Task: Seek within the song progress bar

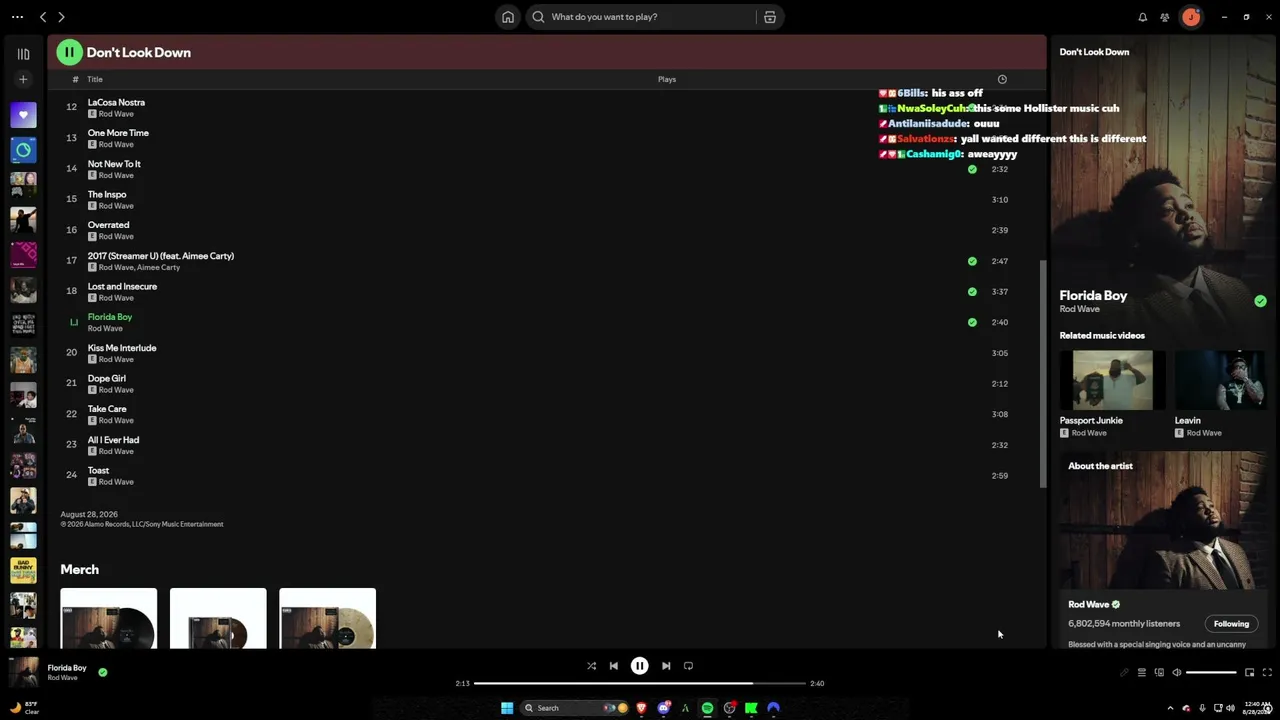Action: (640, 683)
